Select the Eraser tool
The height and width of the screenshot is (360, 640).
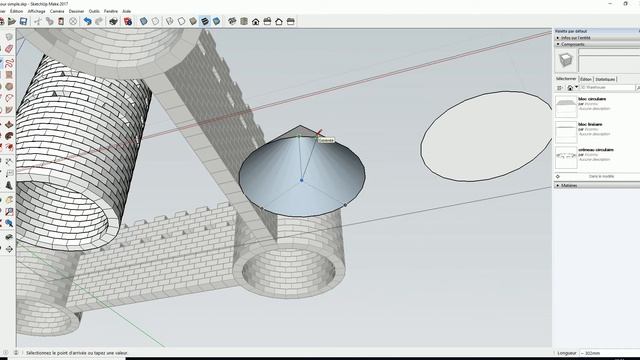(9, 49)
